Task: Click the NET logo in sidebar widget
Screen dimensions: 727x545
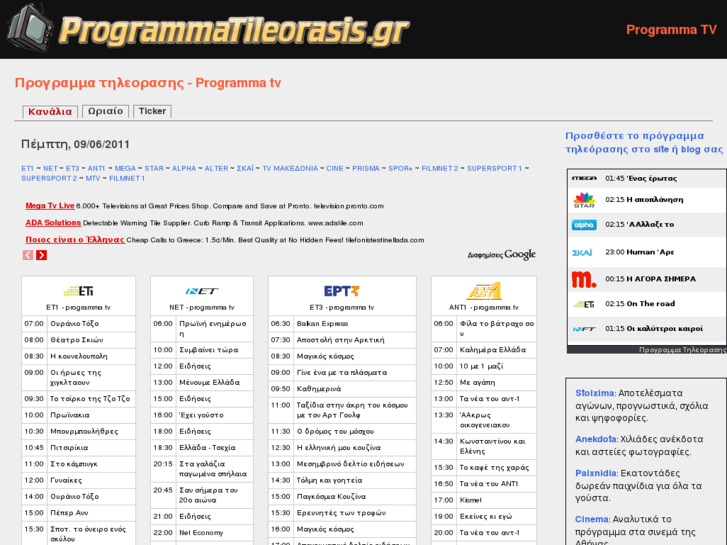Action: click(x=584, y=329)
